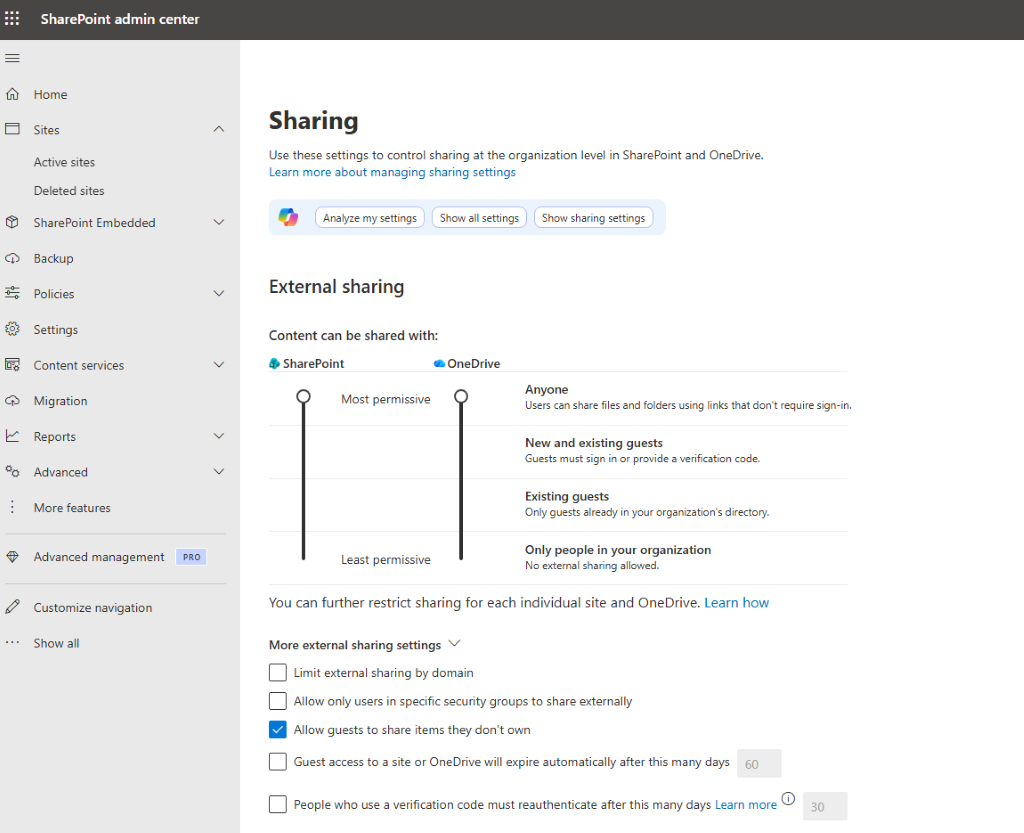
Task: Open Deleted sites in navigation
Action: 69,191
